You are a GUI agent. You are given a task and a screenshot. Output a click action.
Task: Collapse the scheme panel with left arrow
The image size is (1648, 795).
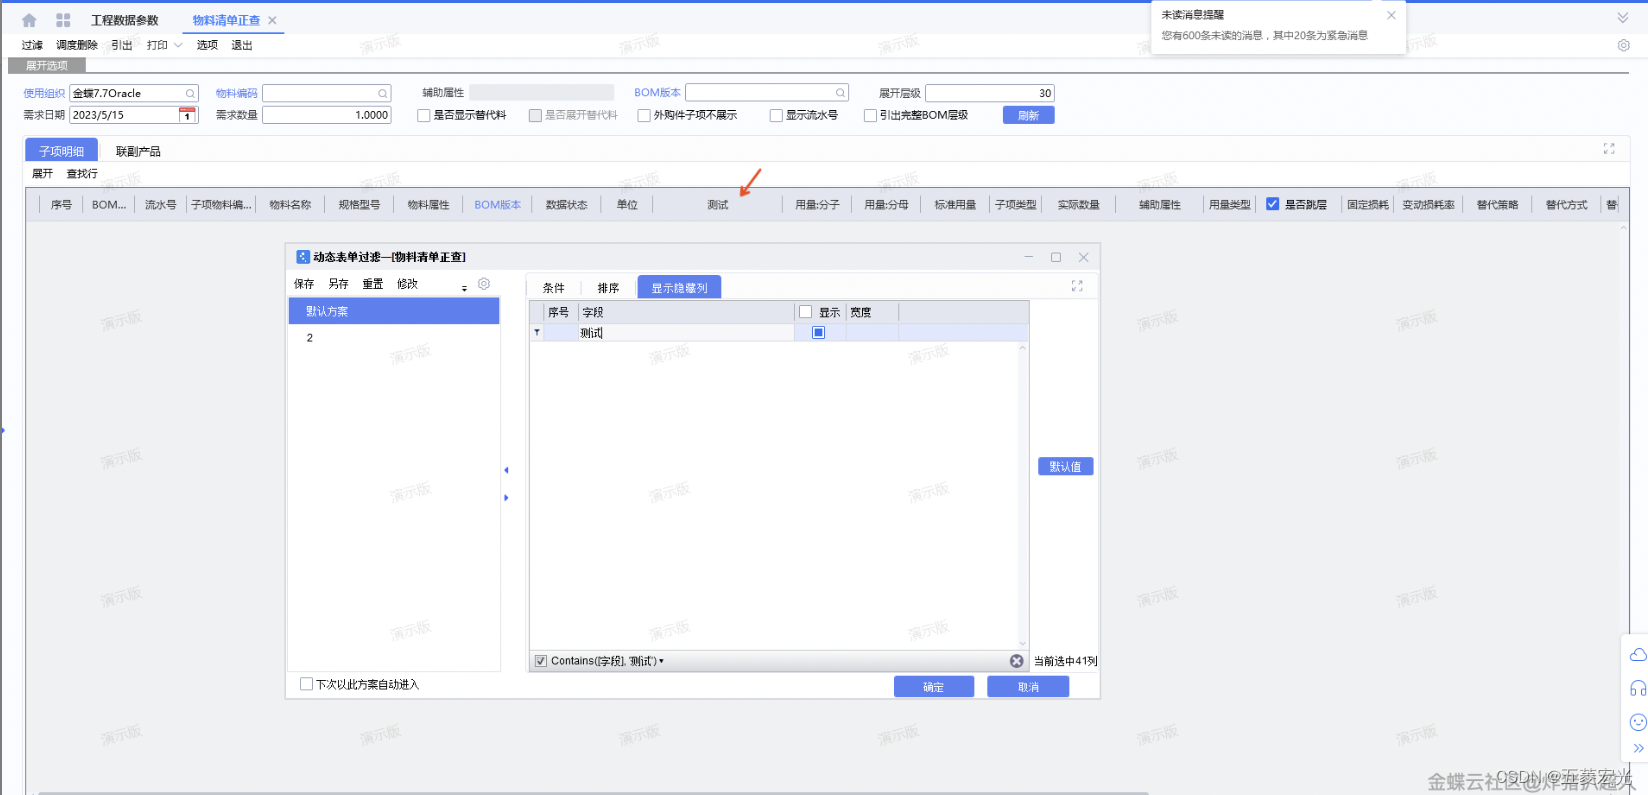[x=506, y=470]
